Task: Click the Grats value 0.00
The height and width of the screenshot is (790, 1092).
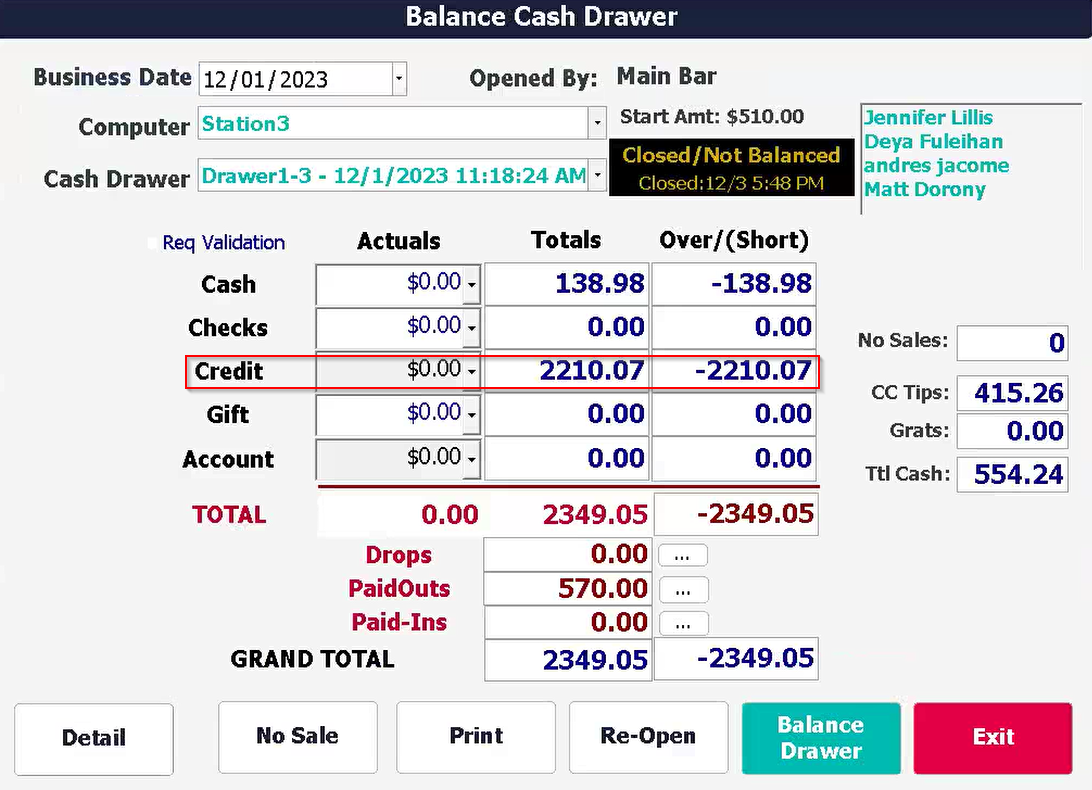Action: point(1013,431)
